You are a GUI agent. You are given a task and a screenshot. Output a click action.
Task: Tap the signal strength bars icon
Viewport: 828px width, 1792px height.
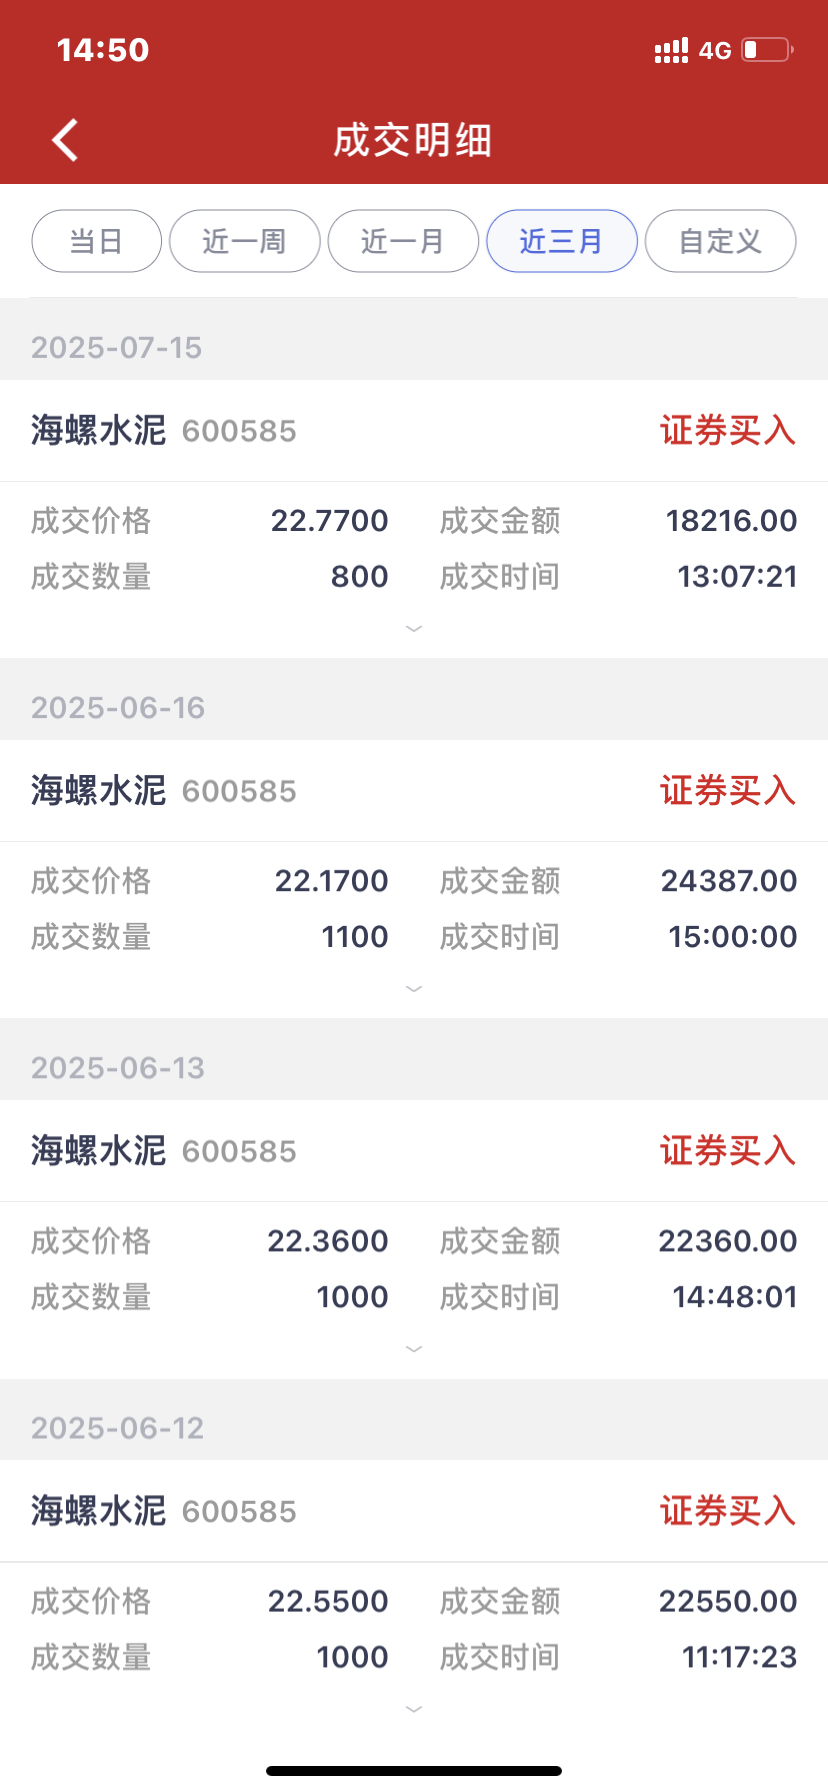coord(671,50)
